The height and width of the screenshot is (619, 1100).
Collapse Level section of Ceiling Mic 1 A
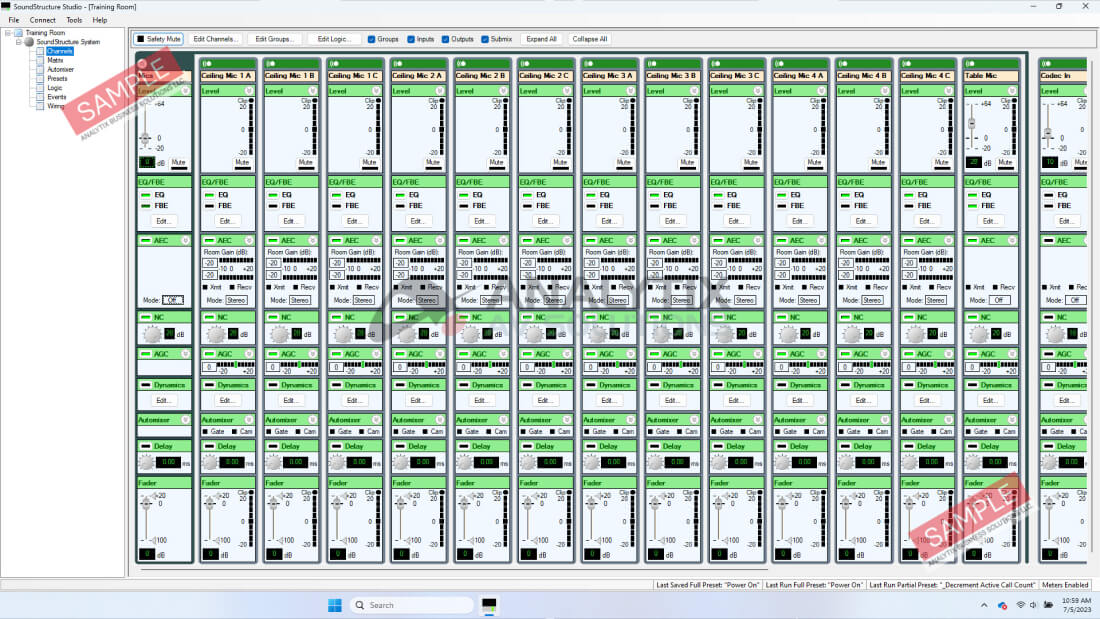[249, 91]
